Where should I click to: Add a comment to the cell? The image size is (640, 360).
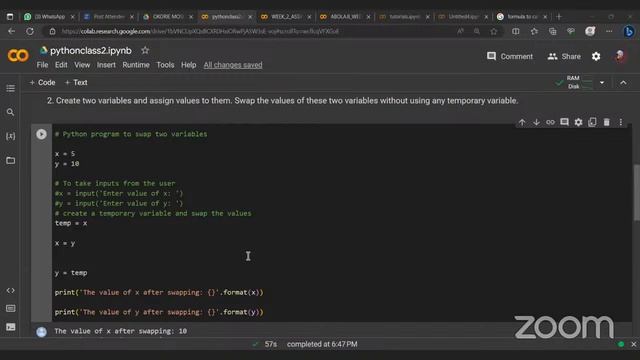564,122
